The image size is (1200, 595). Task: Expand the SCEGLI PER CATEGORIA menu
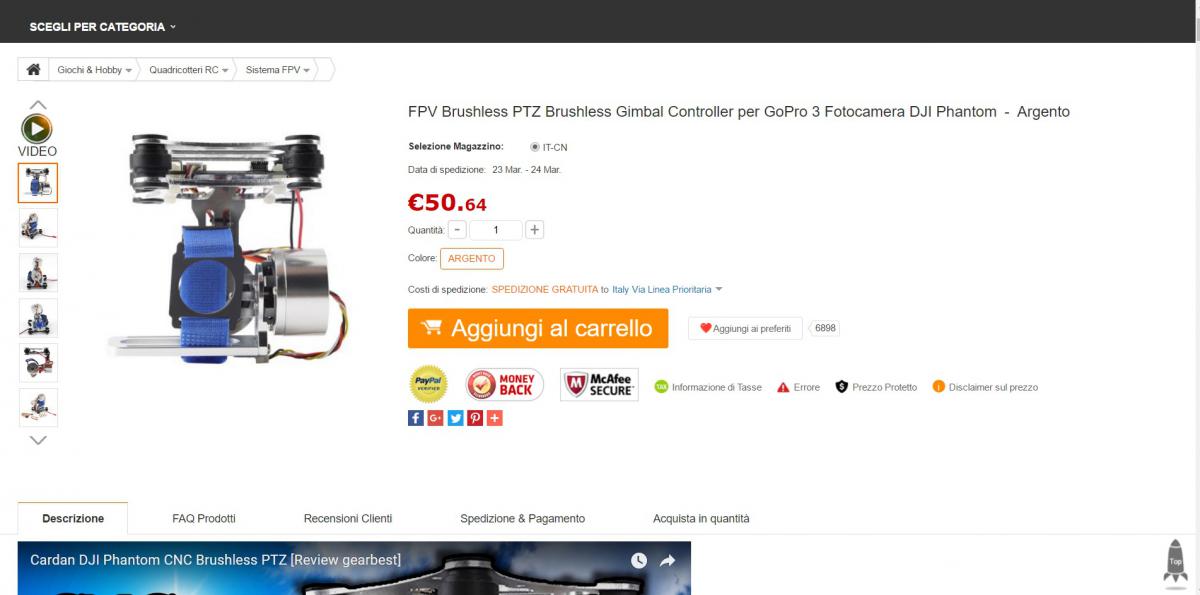click(102, 27)
